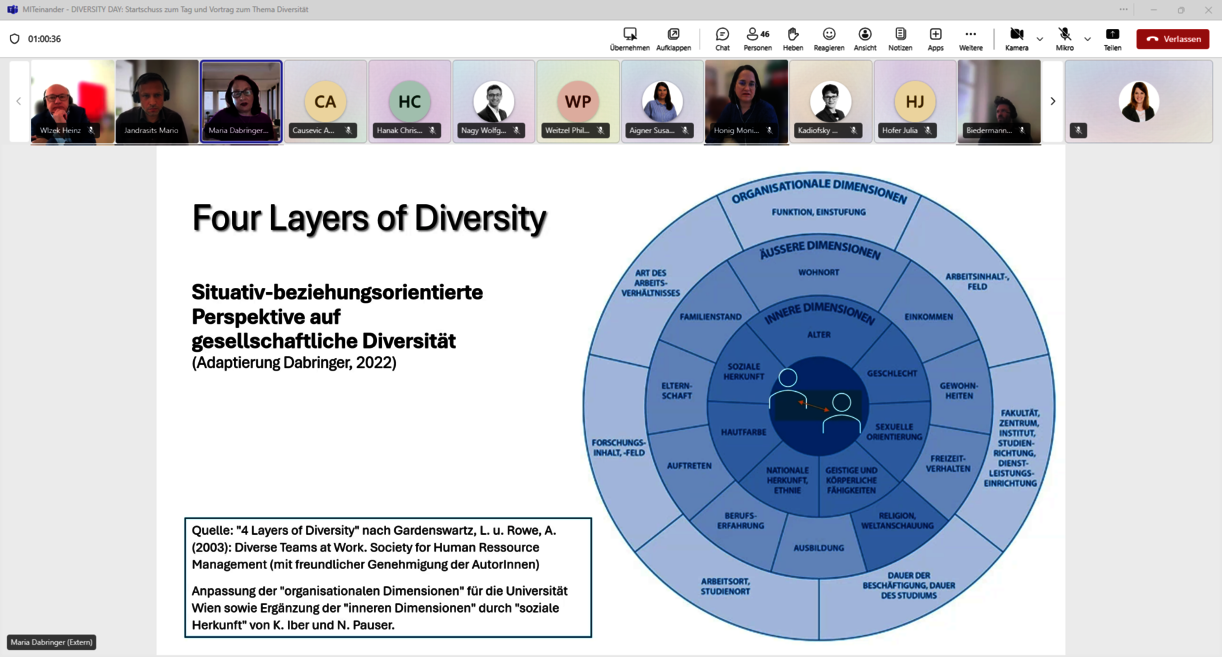Browse meeting Apps
1222x657 pixels.
935,38
